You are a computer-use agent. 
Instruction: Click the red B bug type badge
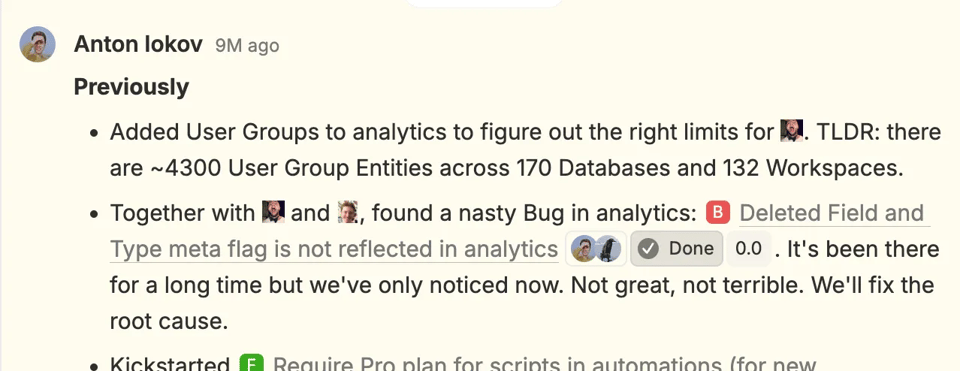718,212
